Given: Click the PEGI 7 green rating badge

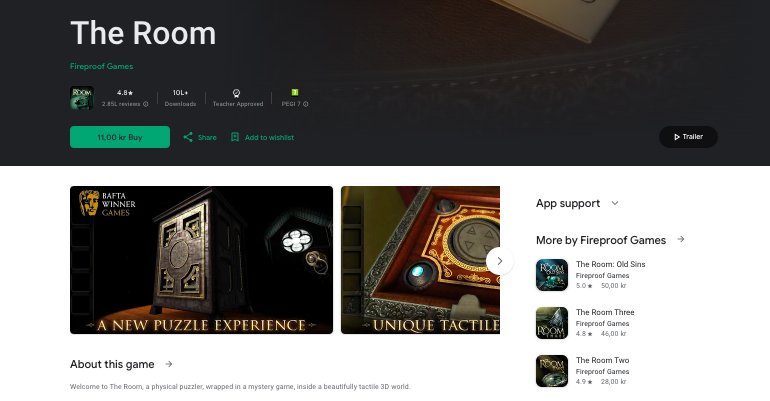Looking at the screenshot, I should [295, 92].
